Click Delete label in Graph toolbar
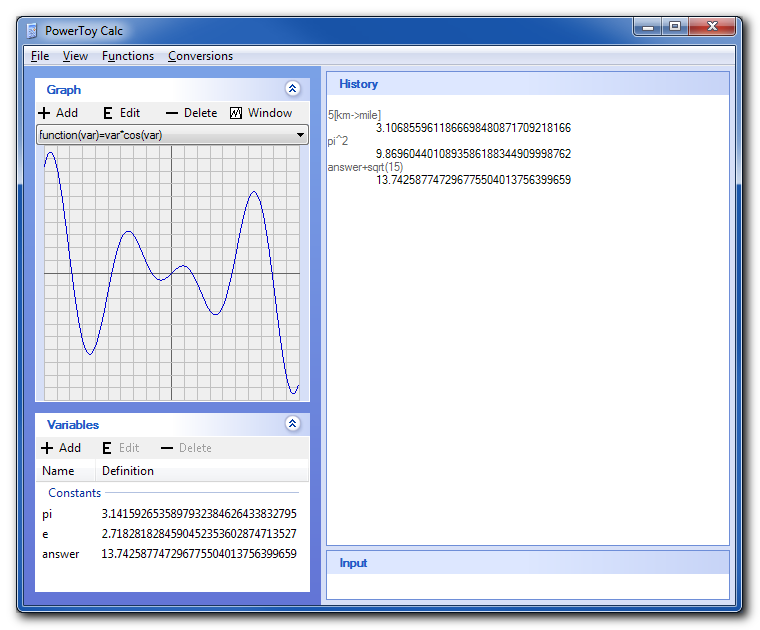This screenshot has height=630, width=760. (201, 113)
